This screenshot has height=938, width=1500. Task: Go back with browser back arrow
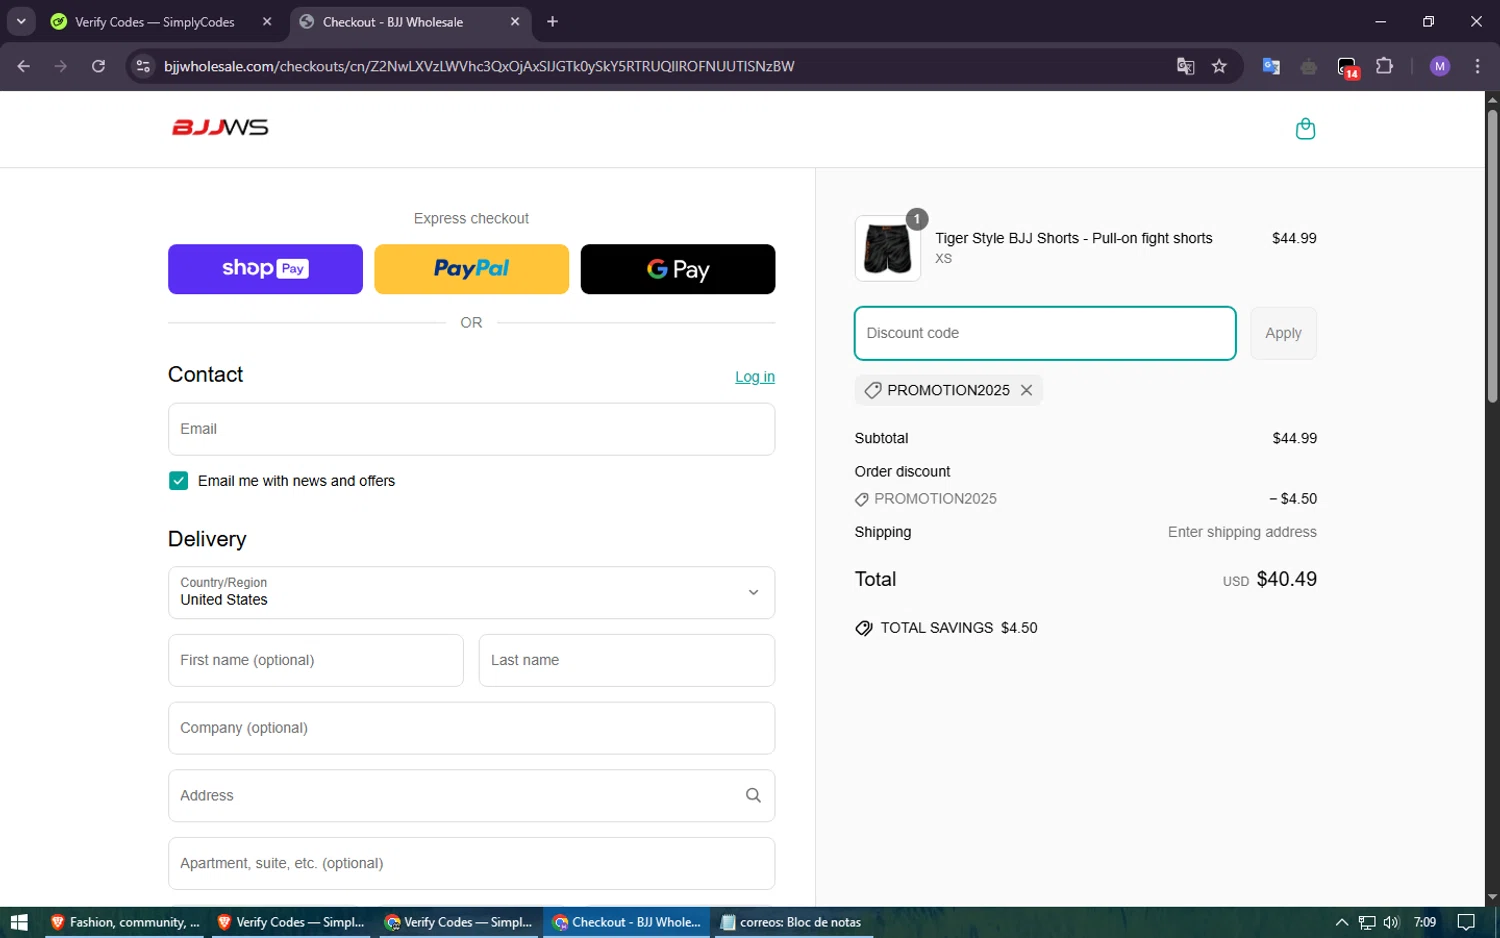24,66
